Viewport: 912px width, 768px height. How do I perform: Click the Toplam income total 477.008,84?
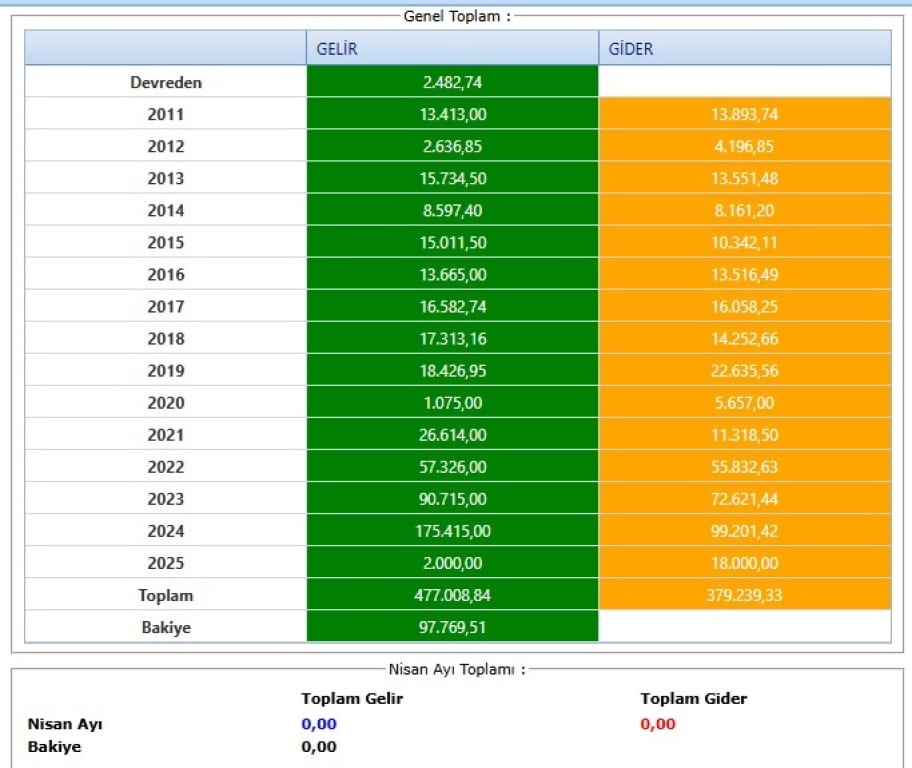[x=452, y=595]
